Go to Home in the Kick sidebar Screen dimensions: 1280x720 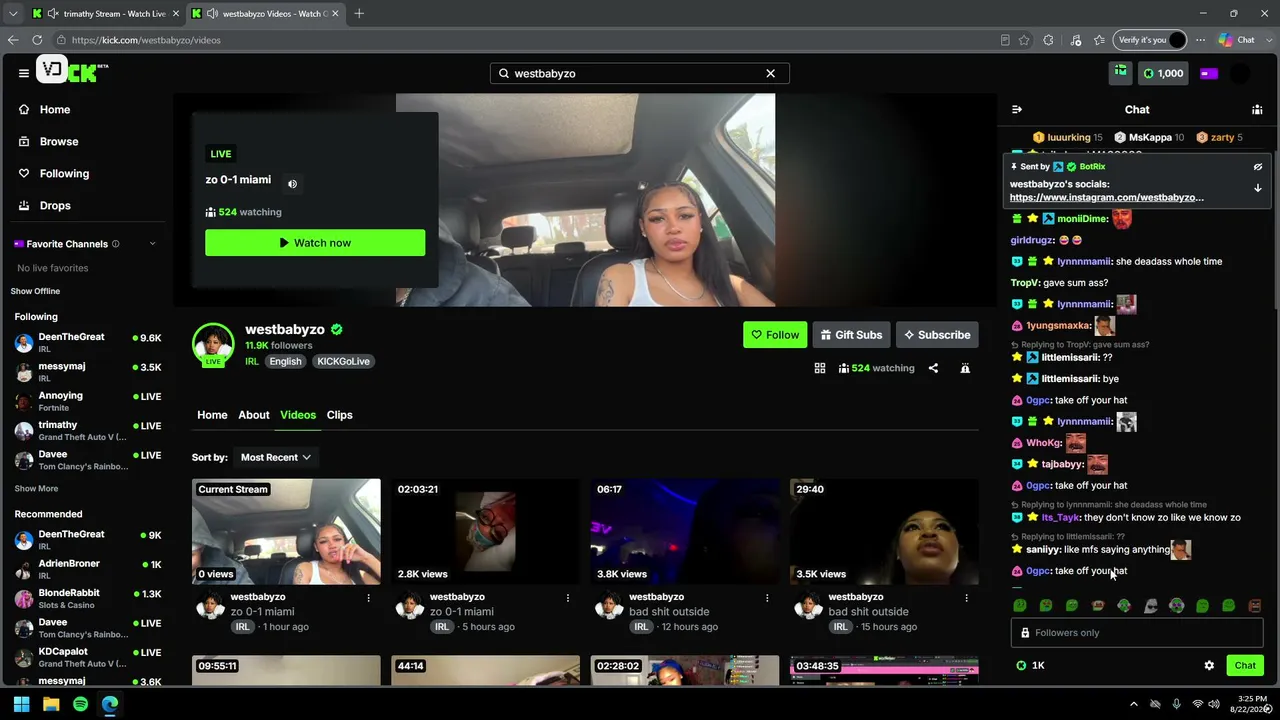(x=44, y=110)
